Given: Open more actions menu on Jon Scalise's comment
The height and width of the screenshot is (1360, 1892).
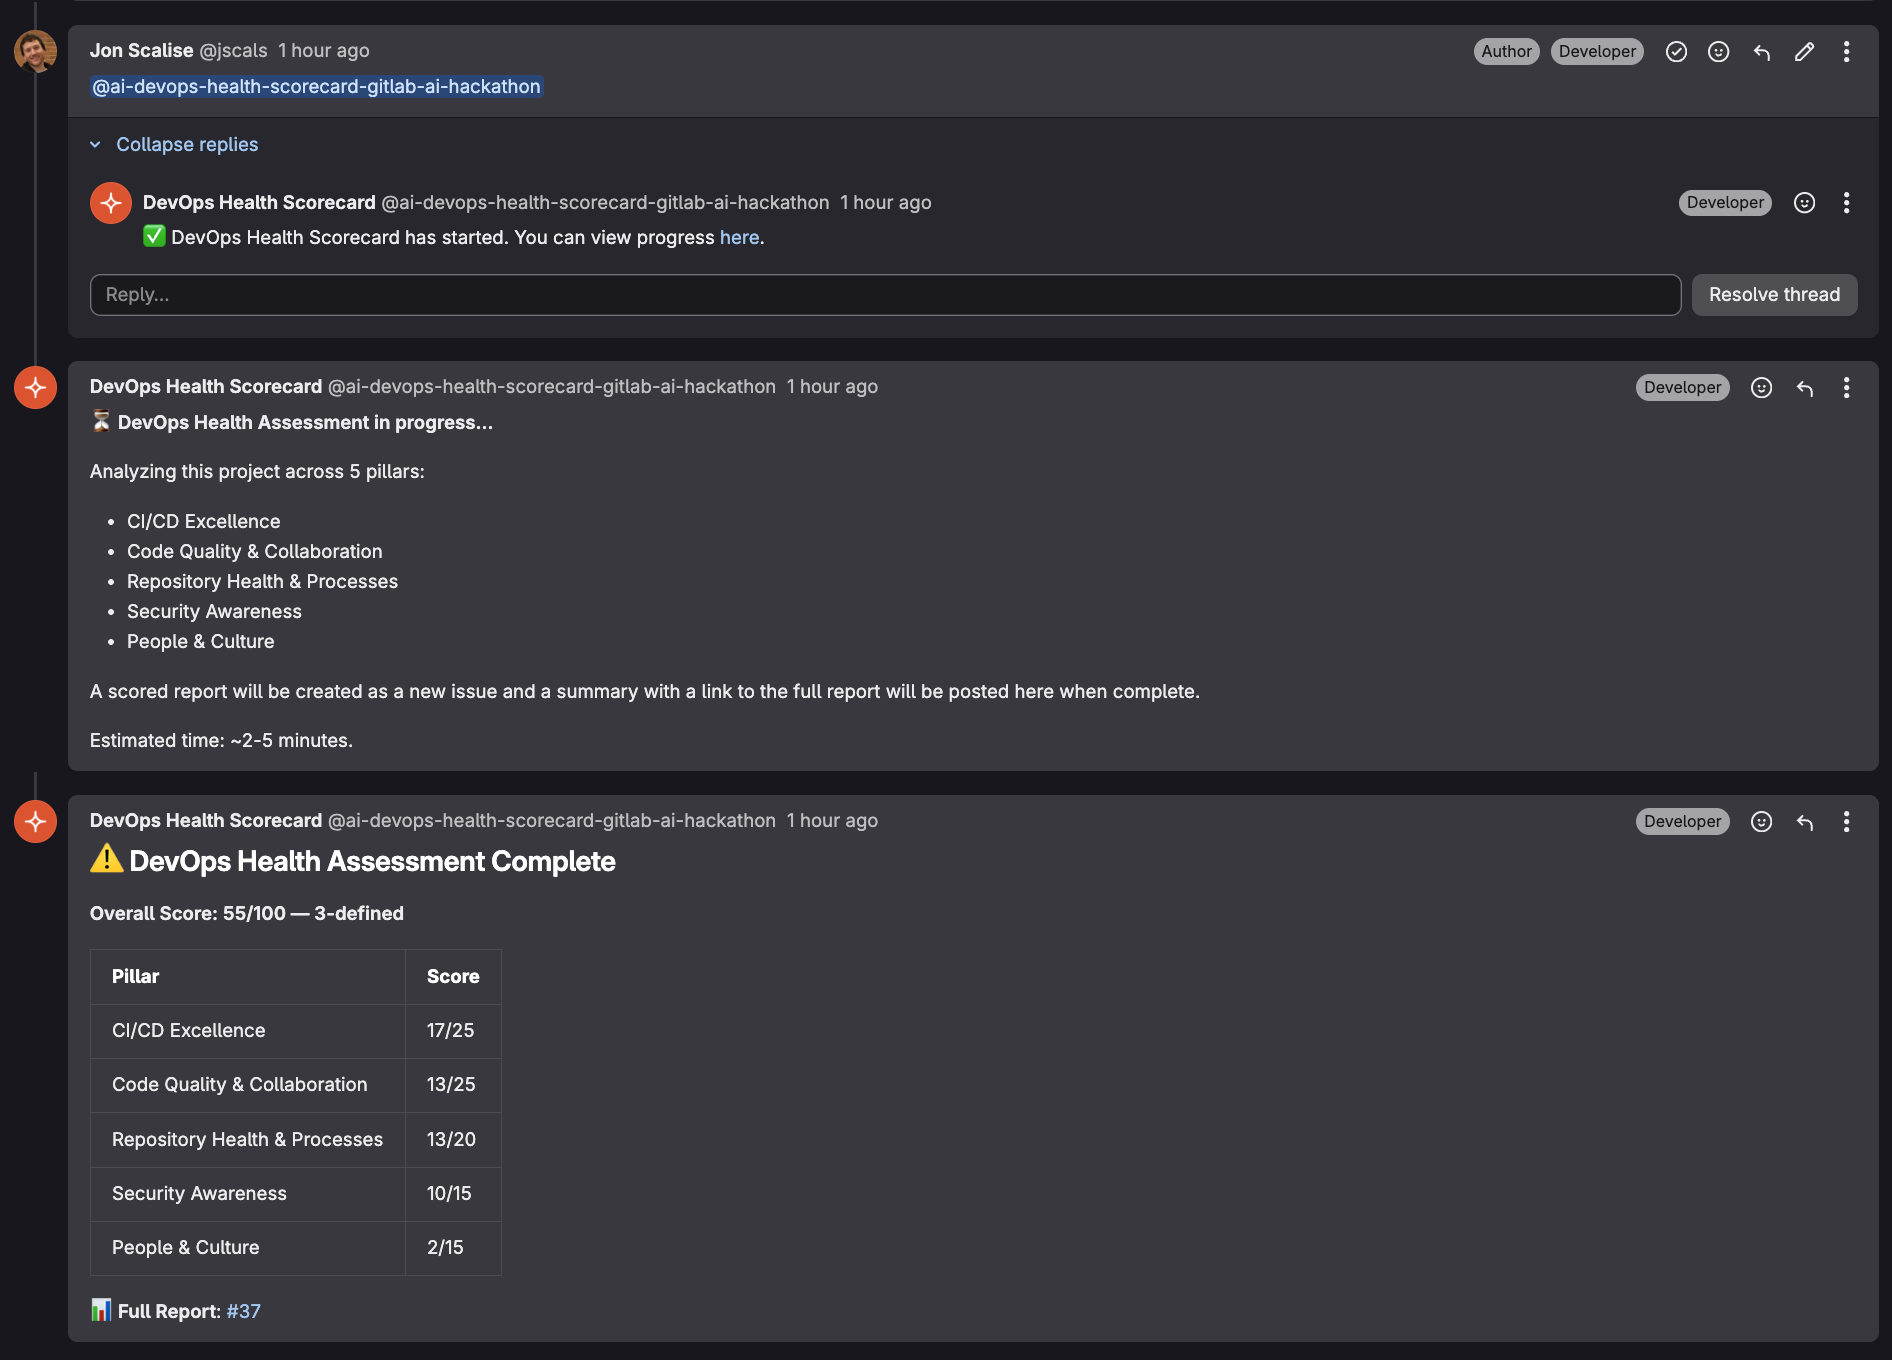Looking at the screenshot, I should [x=1846, y=52].
